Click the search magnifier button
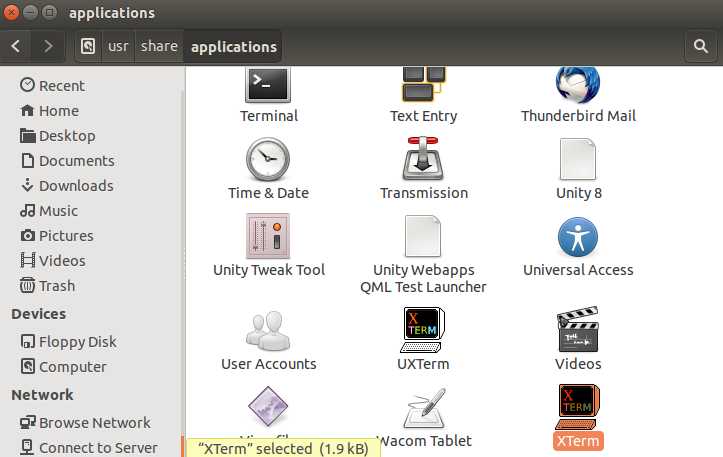 701,46
